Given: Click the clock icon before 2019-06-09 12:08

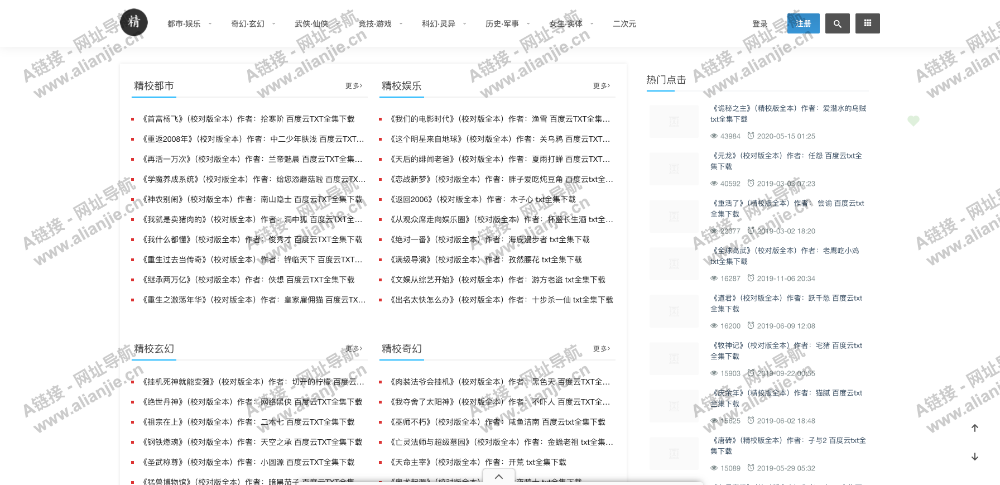Looking at the screenshot, I should (751, 325).
